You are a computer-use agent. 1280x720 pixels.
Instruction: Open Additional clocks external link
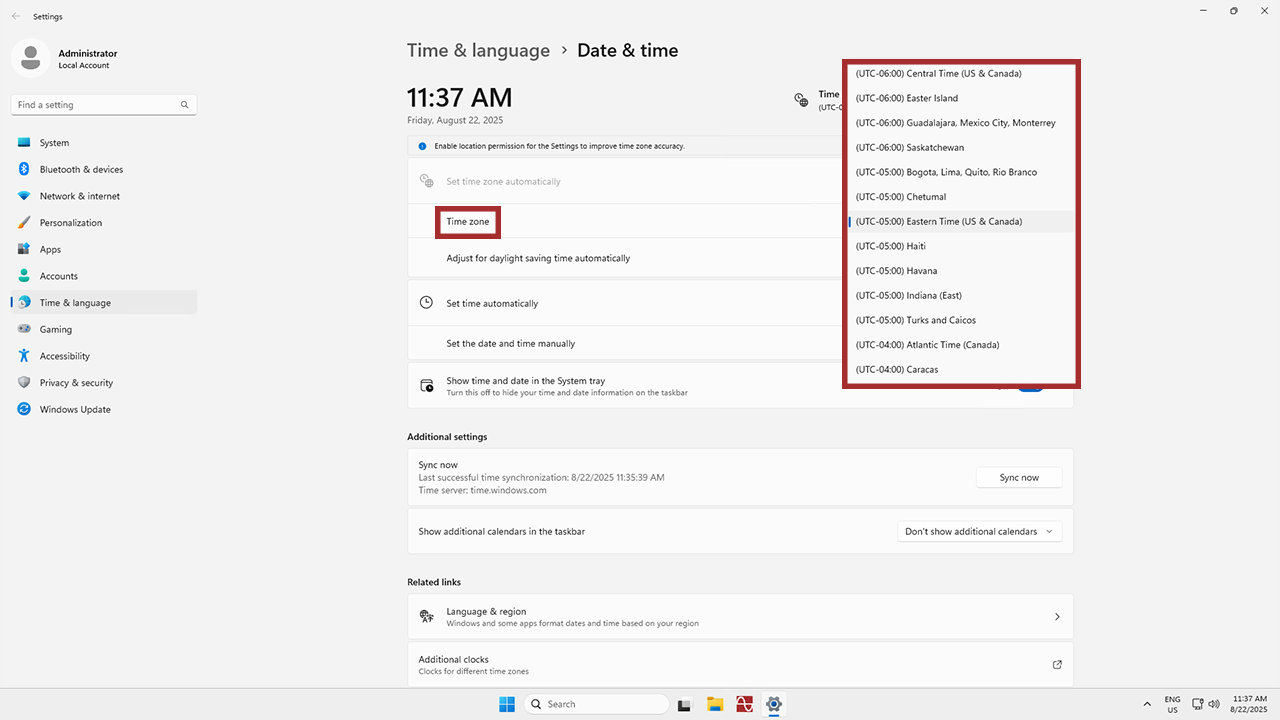pyautogui.click(x=1057, y=665)
